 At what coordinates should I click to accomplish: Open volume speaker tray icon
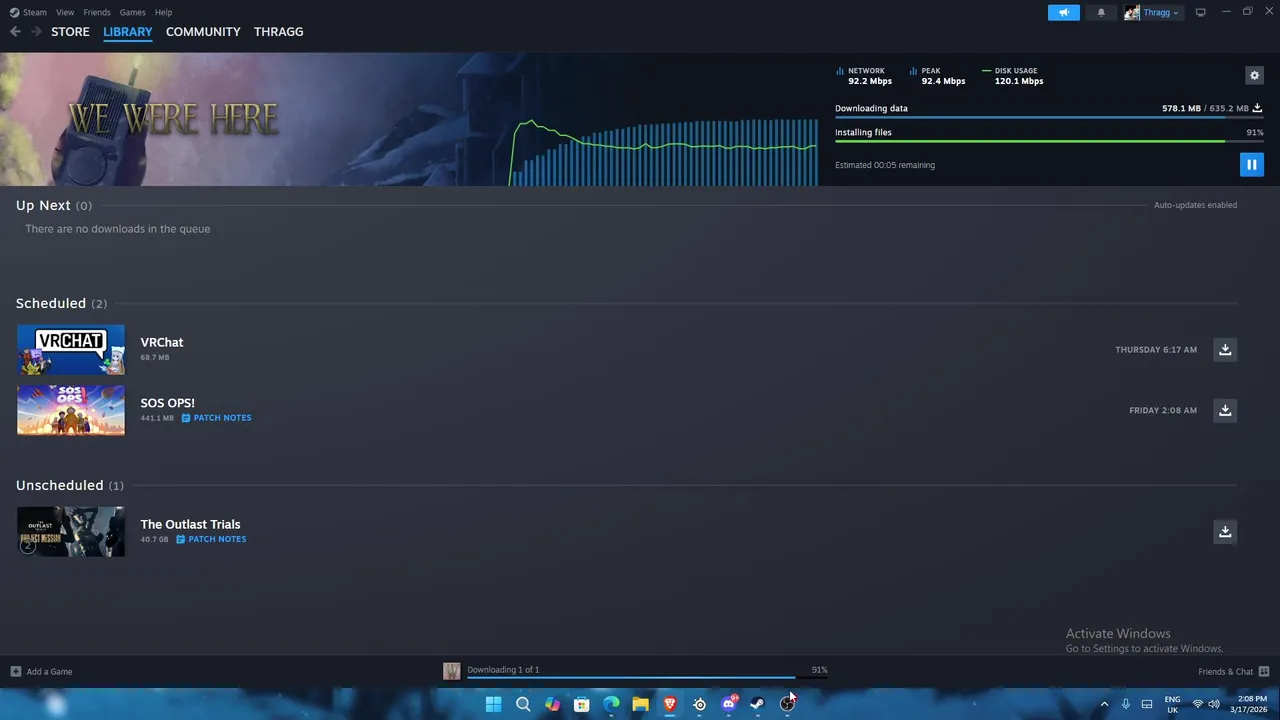point(1214,704)
